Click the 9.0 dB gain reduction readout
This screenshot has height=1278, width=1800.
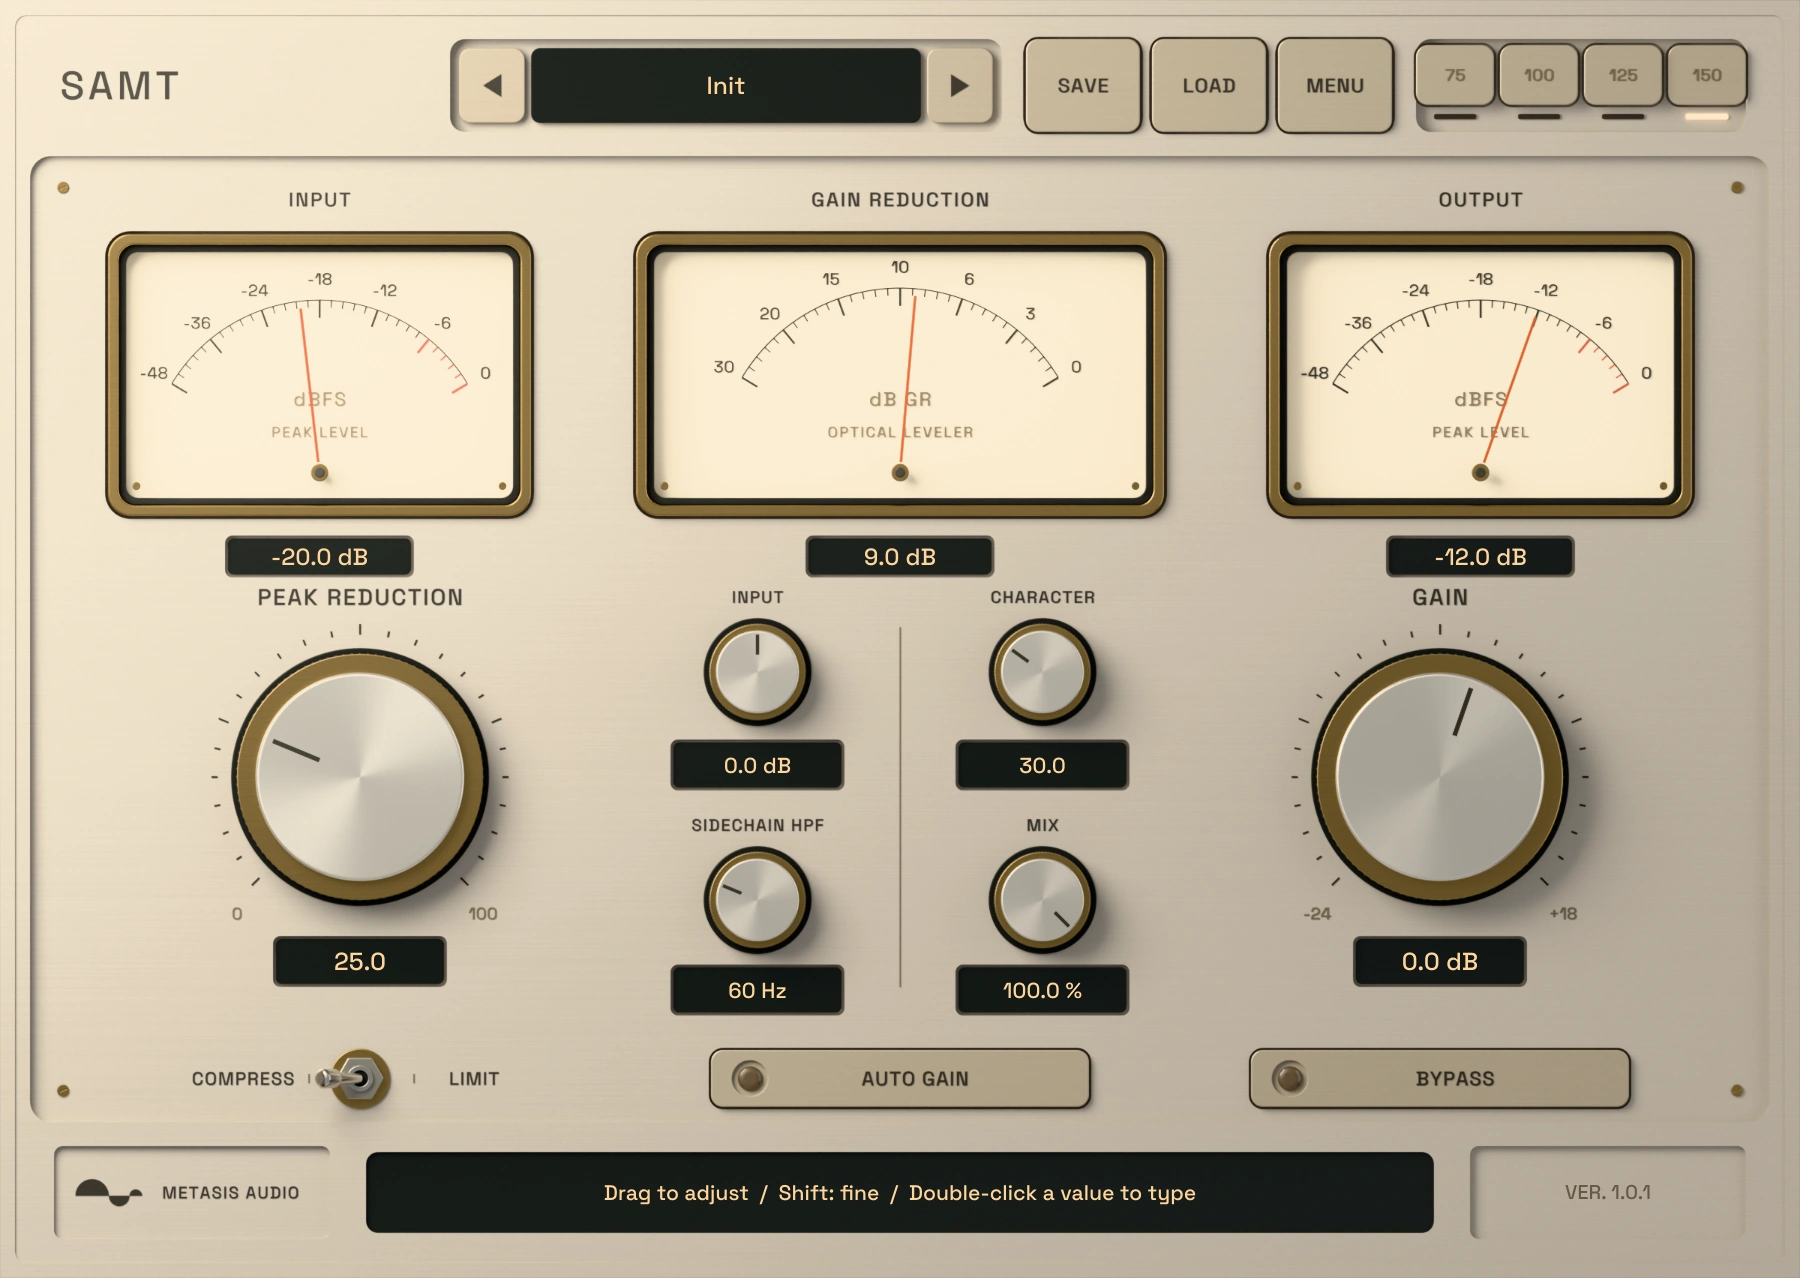tap(900, 557)
